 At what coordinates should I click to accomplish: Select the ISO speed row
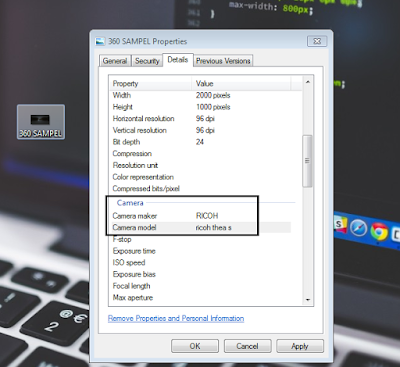(x=200, y=263)
